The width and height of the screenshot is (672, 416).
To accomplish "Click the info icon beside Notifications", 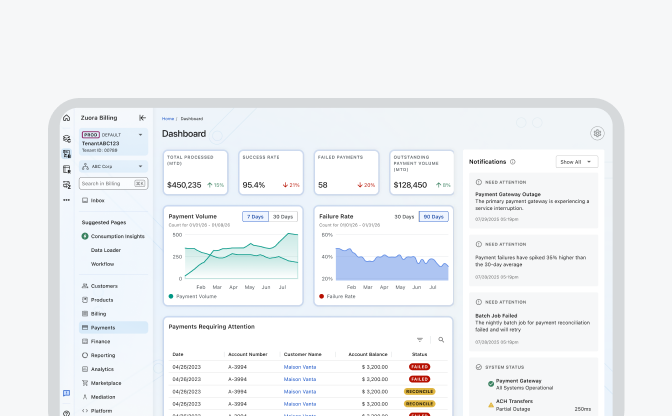I will 513,161.
